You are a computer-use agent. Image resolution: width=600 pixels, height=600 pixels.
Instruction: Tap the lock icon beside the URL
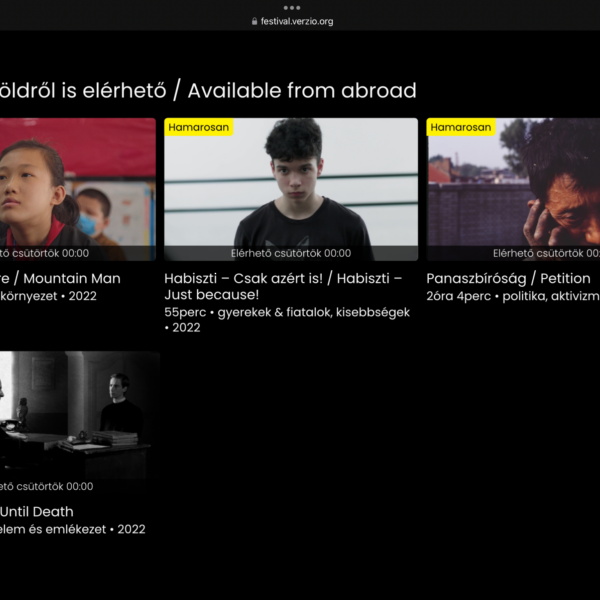click(x=254, y=21)
